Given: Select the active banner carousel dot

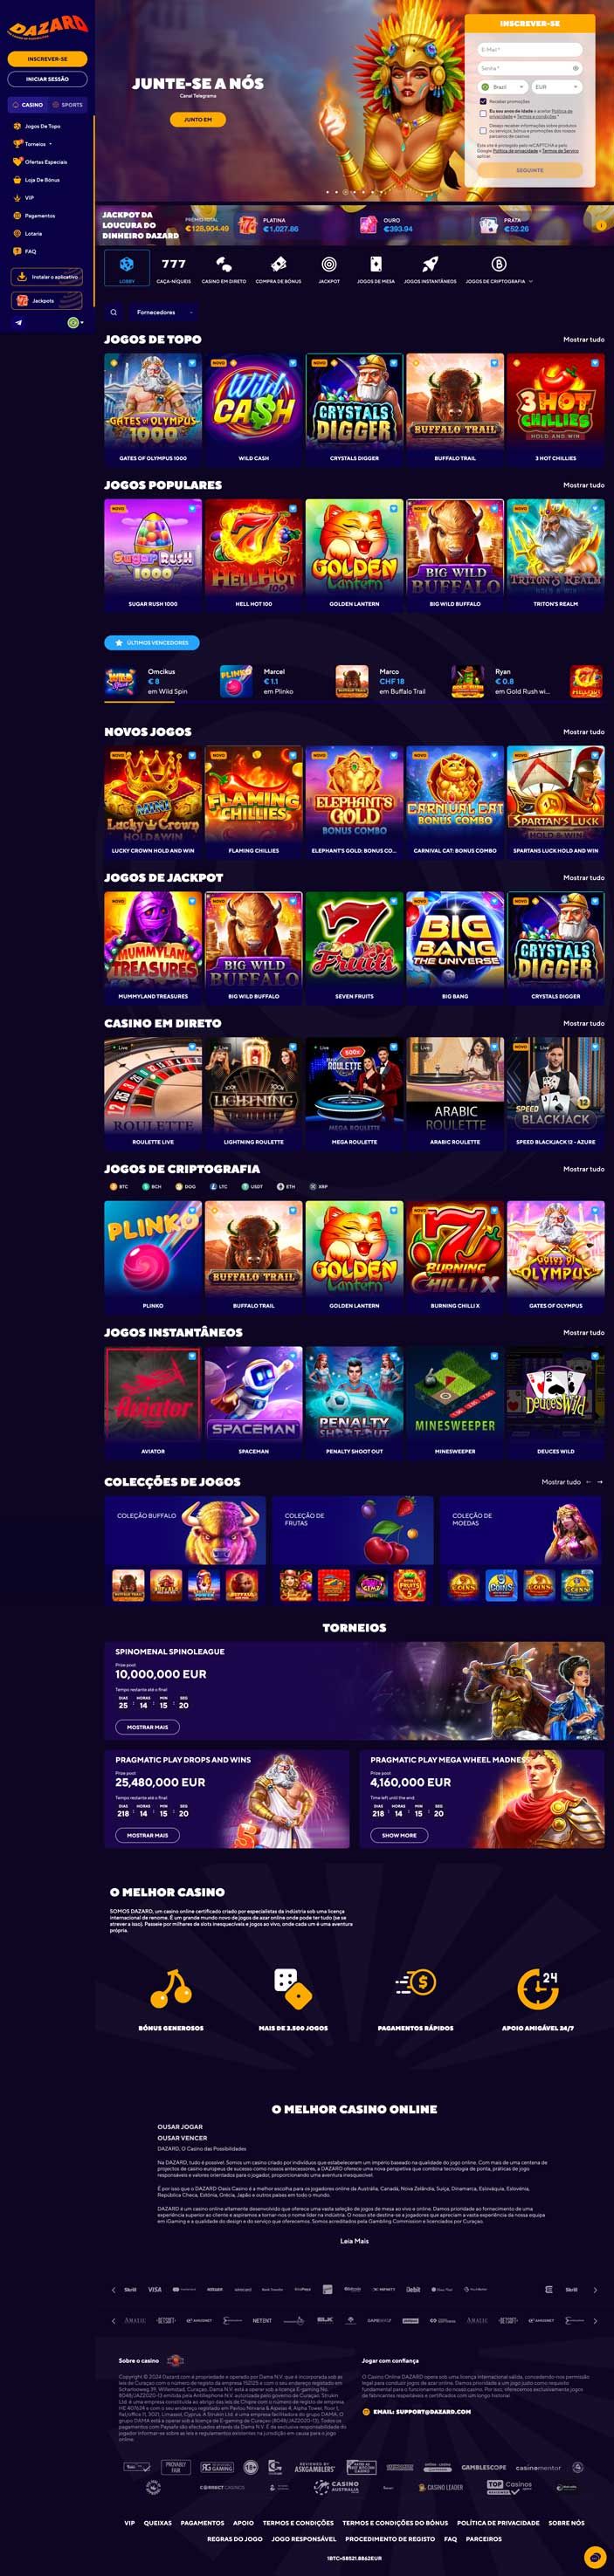Looking at the screenshot, I should click(x=345, y=191).
